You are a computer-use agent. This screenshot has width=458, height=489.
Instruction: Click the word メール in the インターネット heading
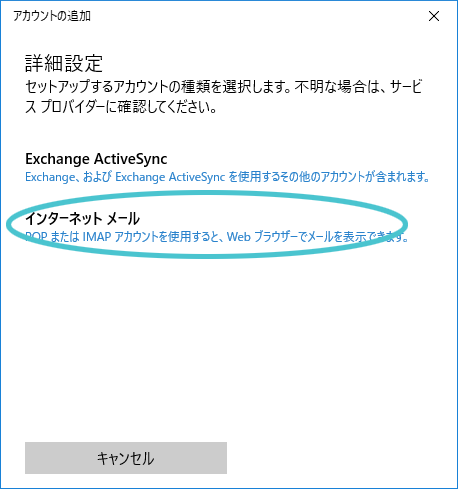coord(123,219)
